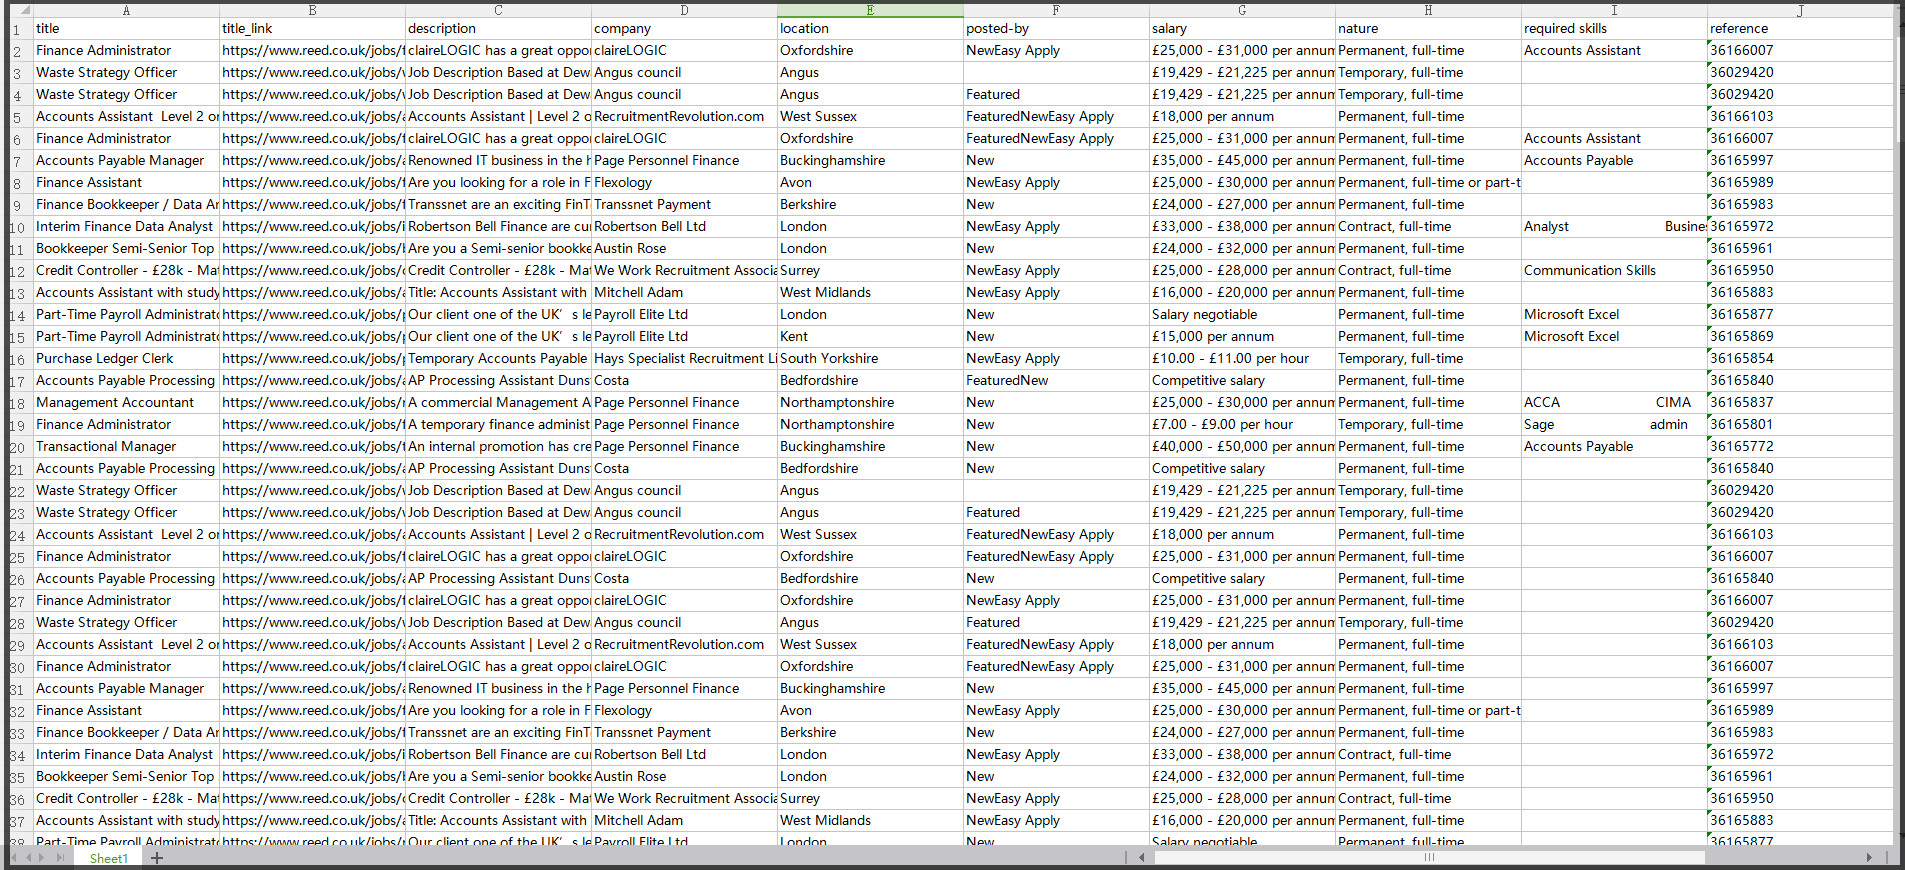Select the 'Communication Skills' cell
The height and width of the screenshot is (870, 1905).
[x=1614, y=271]
